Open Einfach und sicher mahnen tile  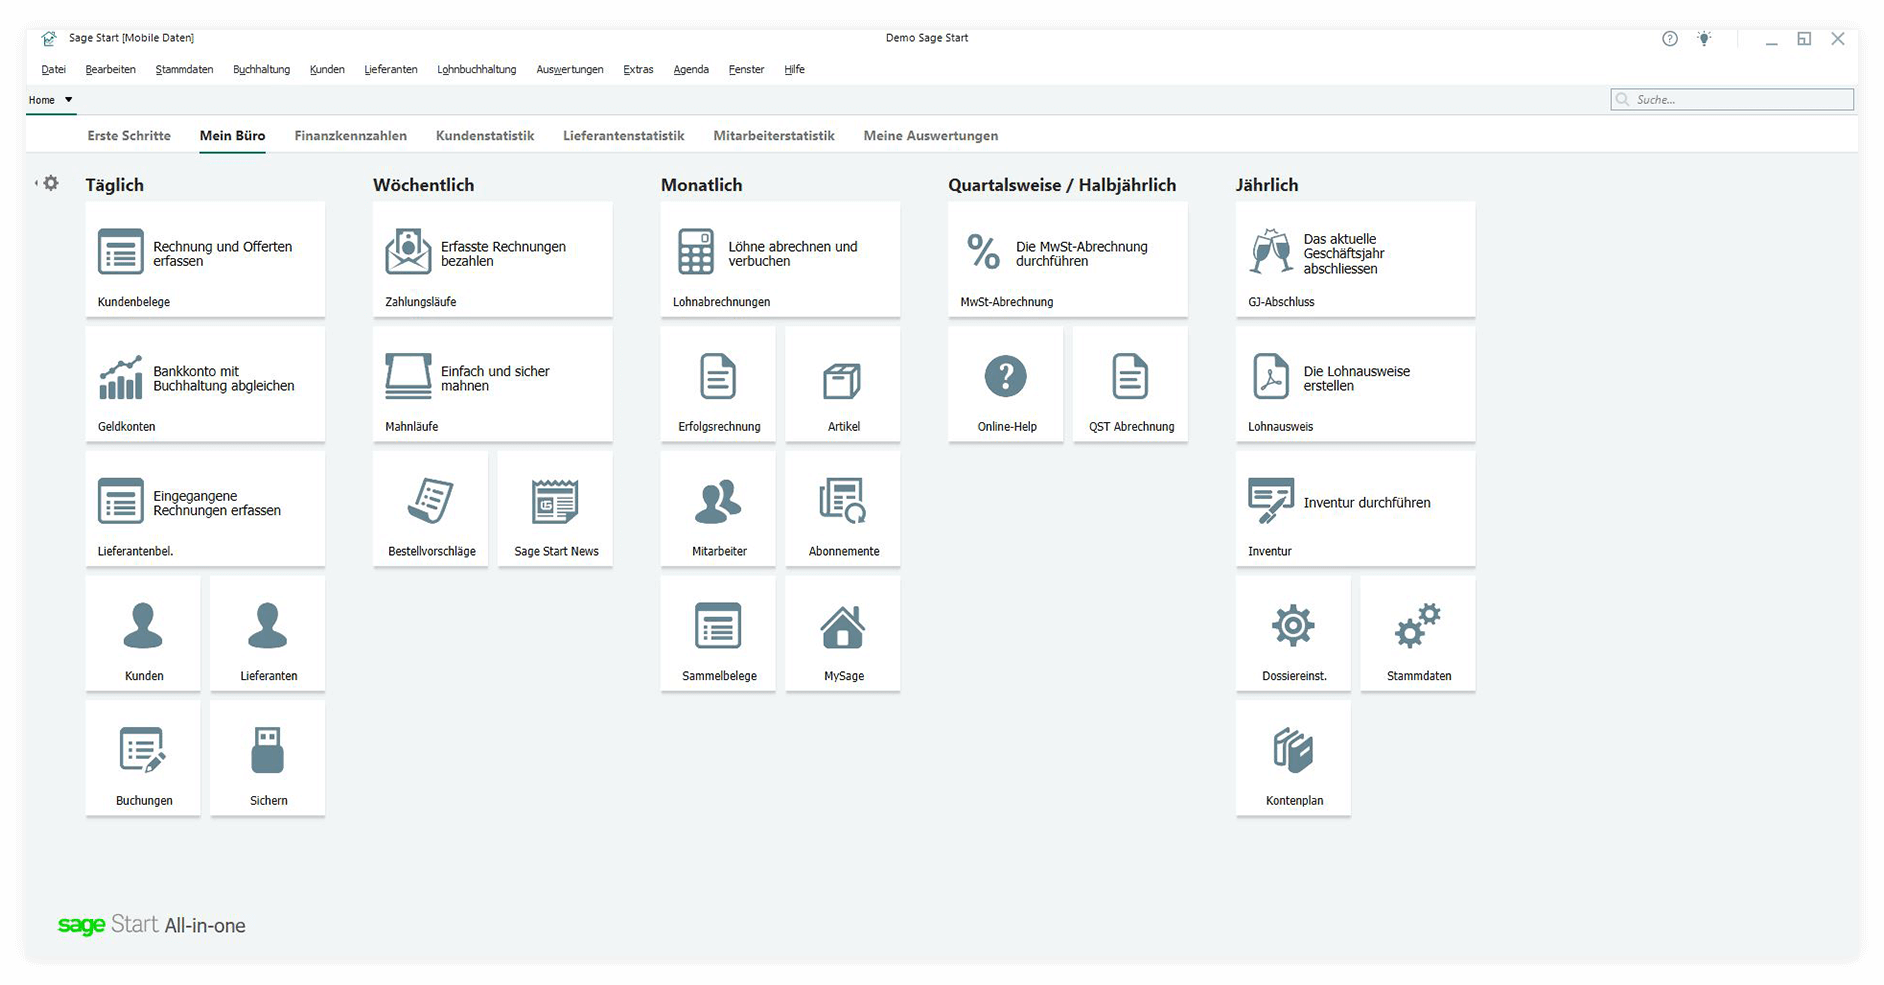(493, 384)
